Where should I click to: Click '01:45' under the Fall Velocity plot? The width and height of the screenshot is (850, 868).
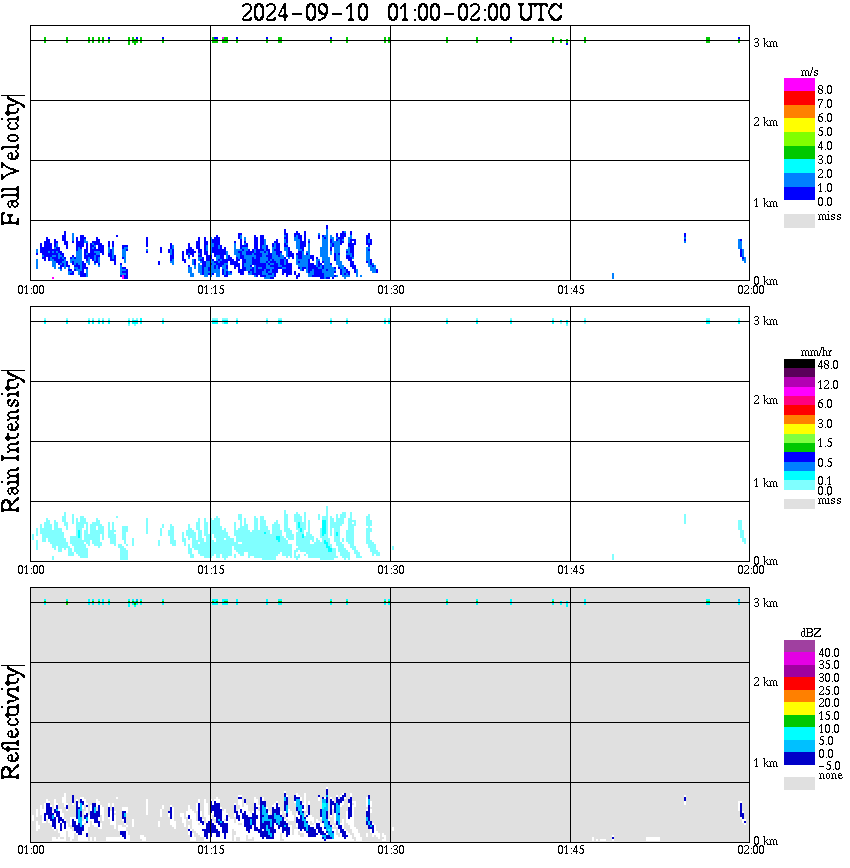(570, 290)
